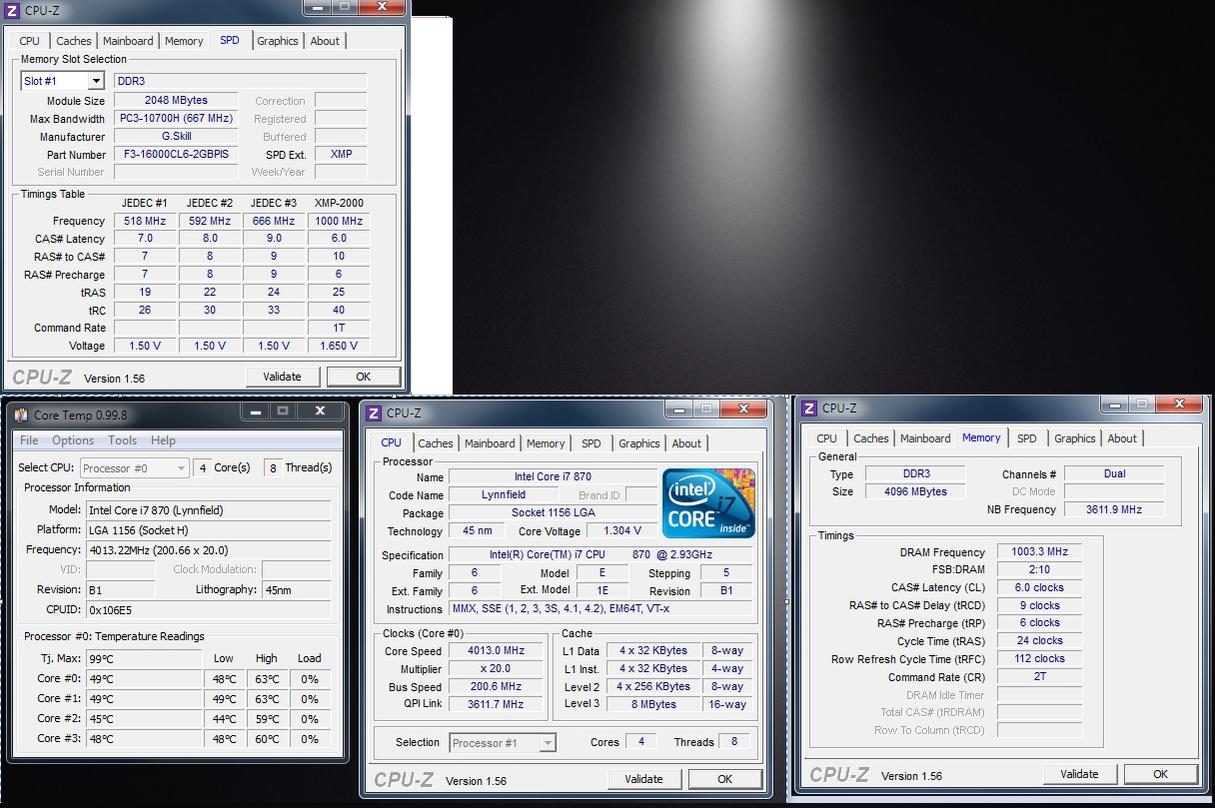Click the XMP voltage value 1.650 V
Viewport: 1215px width, 808px height.
339,346
